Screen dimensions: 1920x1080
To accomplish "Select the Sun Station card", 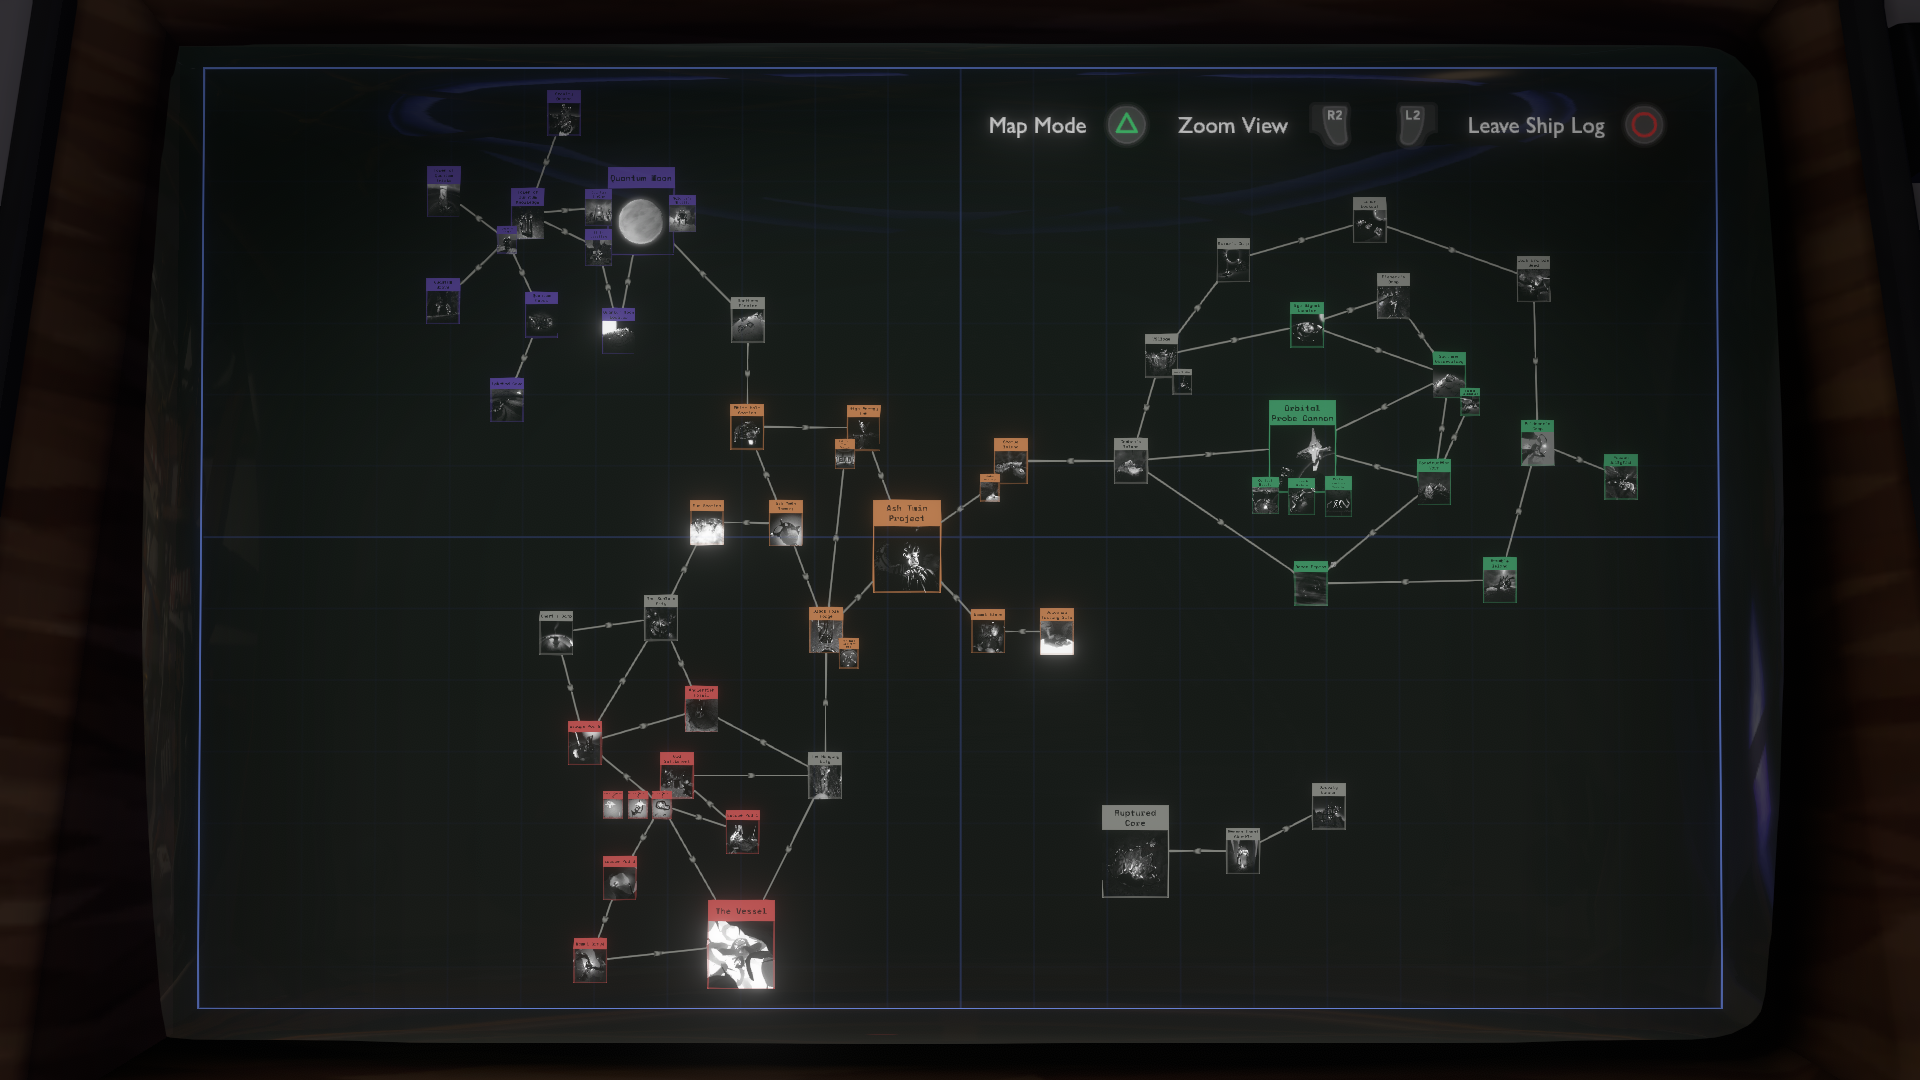I will (x=707, y=522).
